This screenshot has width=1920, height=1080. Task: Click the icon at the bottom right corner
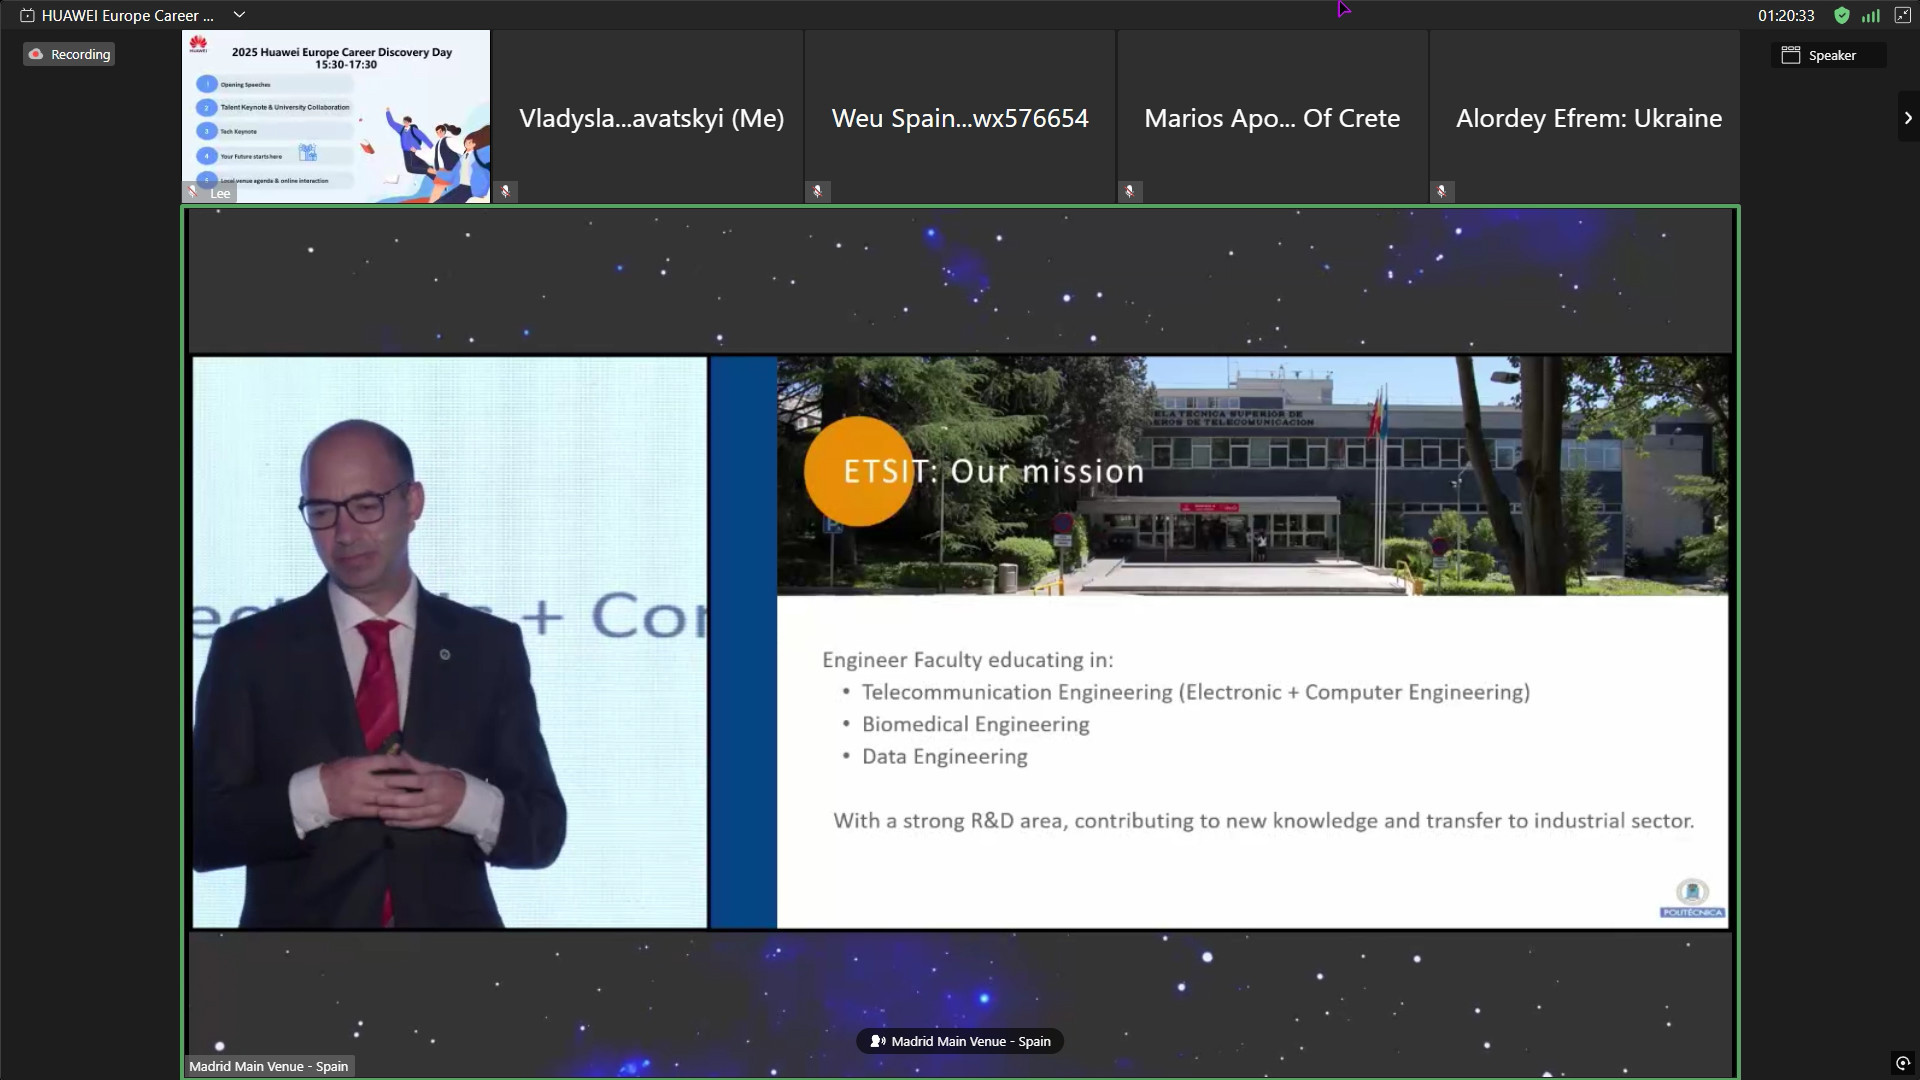point(1902,1063)
